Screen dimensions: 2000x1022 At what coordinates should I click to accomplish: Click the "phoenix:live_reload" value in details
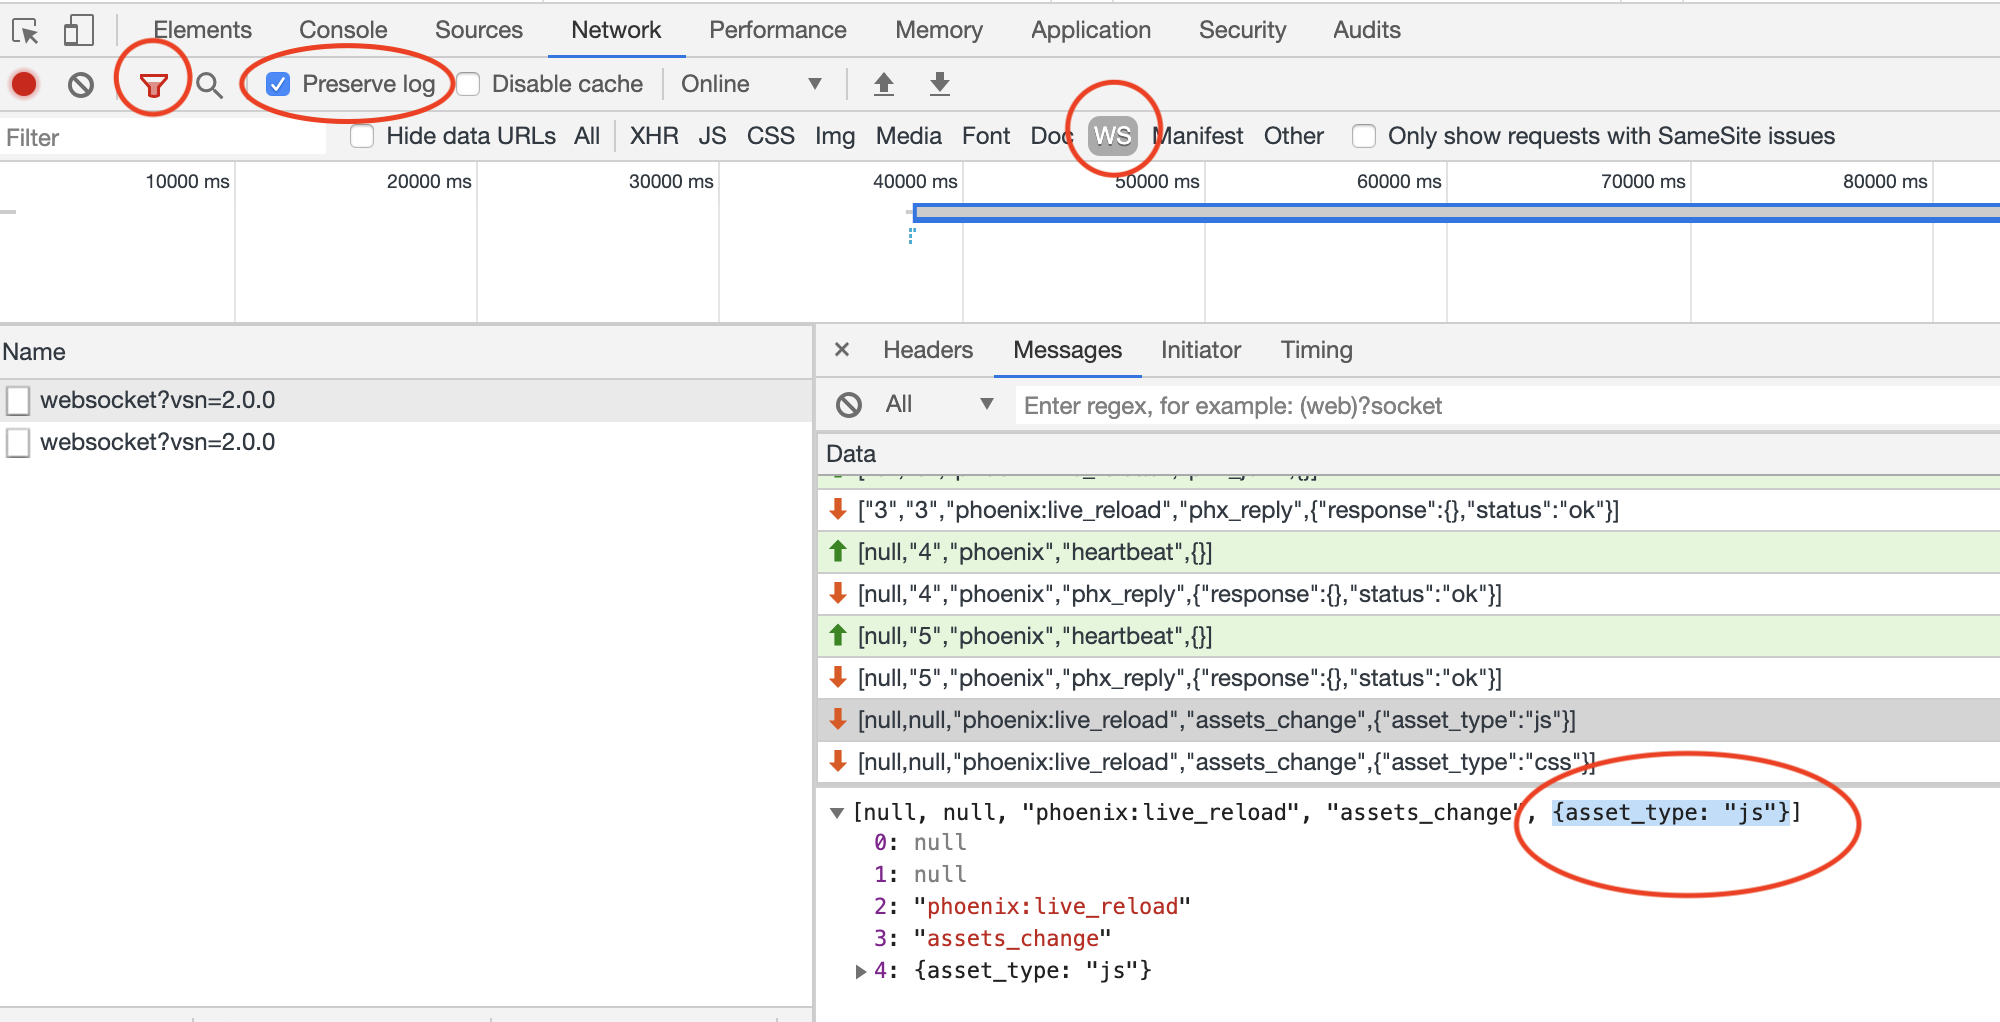[x=1052, y=907]
